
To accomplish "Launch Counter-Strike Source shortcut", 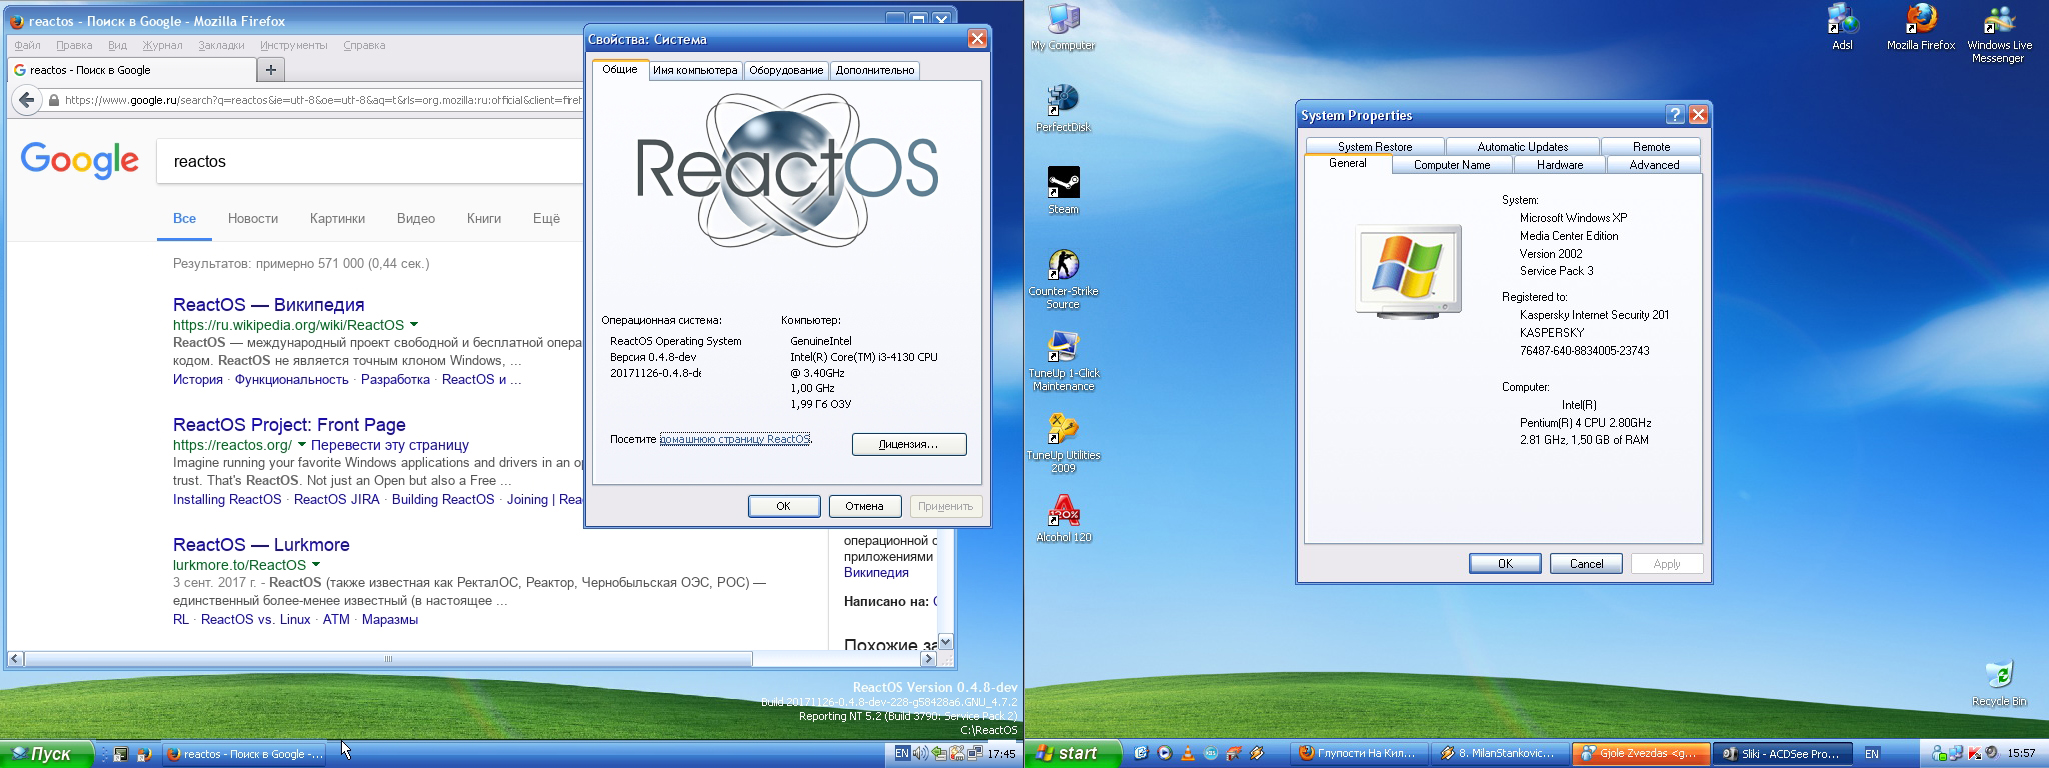I will pyautogui.click(x=1063, y=279).
